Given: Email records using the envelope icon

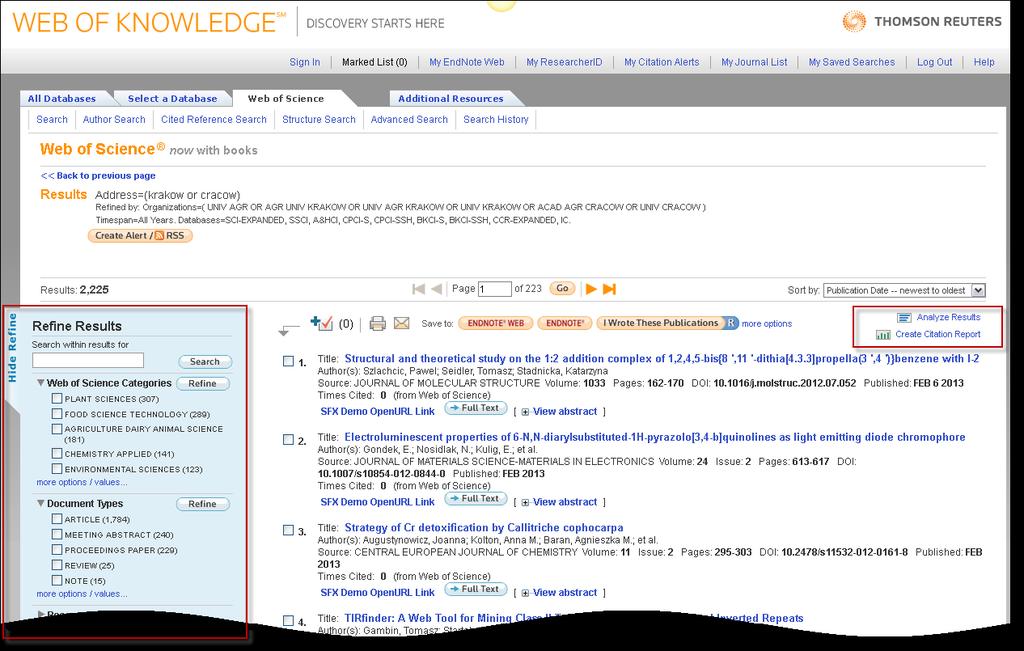Looking at the screenshot, I should (x=402, y=323).
